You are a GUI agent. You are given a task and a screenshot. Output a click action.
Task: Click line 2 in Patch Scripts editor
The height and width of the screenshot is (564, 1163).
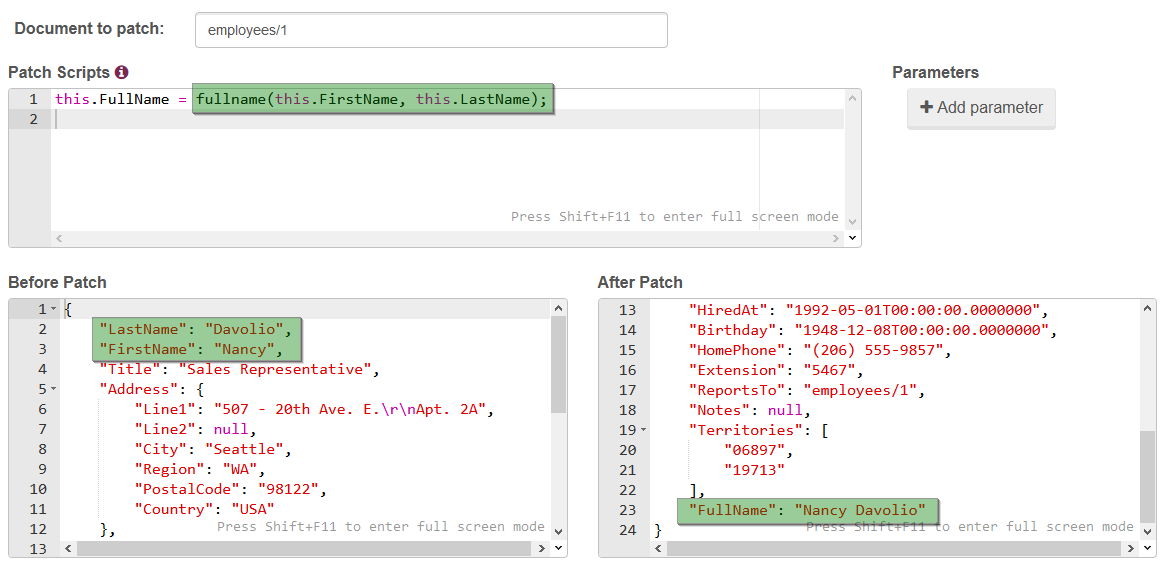448,119
